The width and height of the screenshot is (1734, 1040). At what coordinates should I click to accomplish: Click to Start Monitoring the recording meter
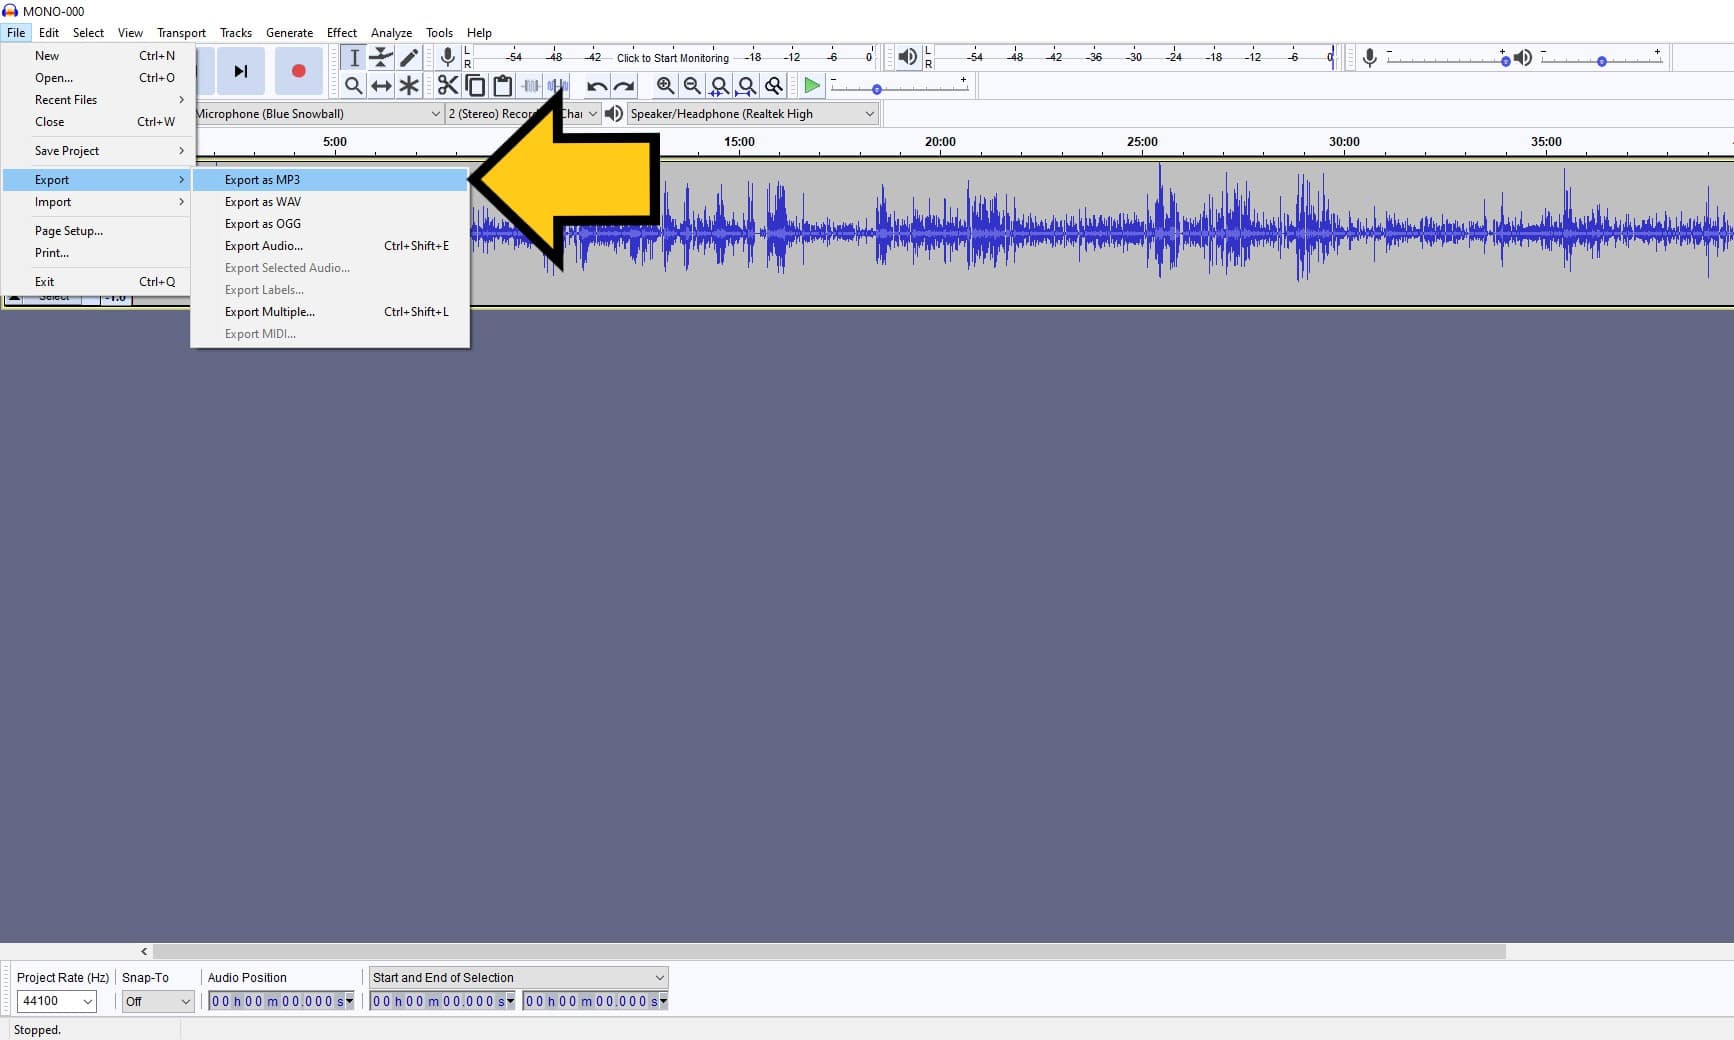(x=675, y=57)
